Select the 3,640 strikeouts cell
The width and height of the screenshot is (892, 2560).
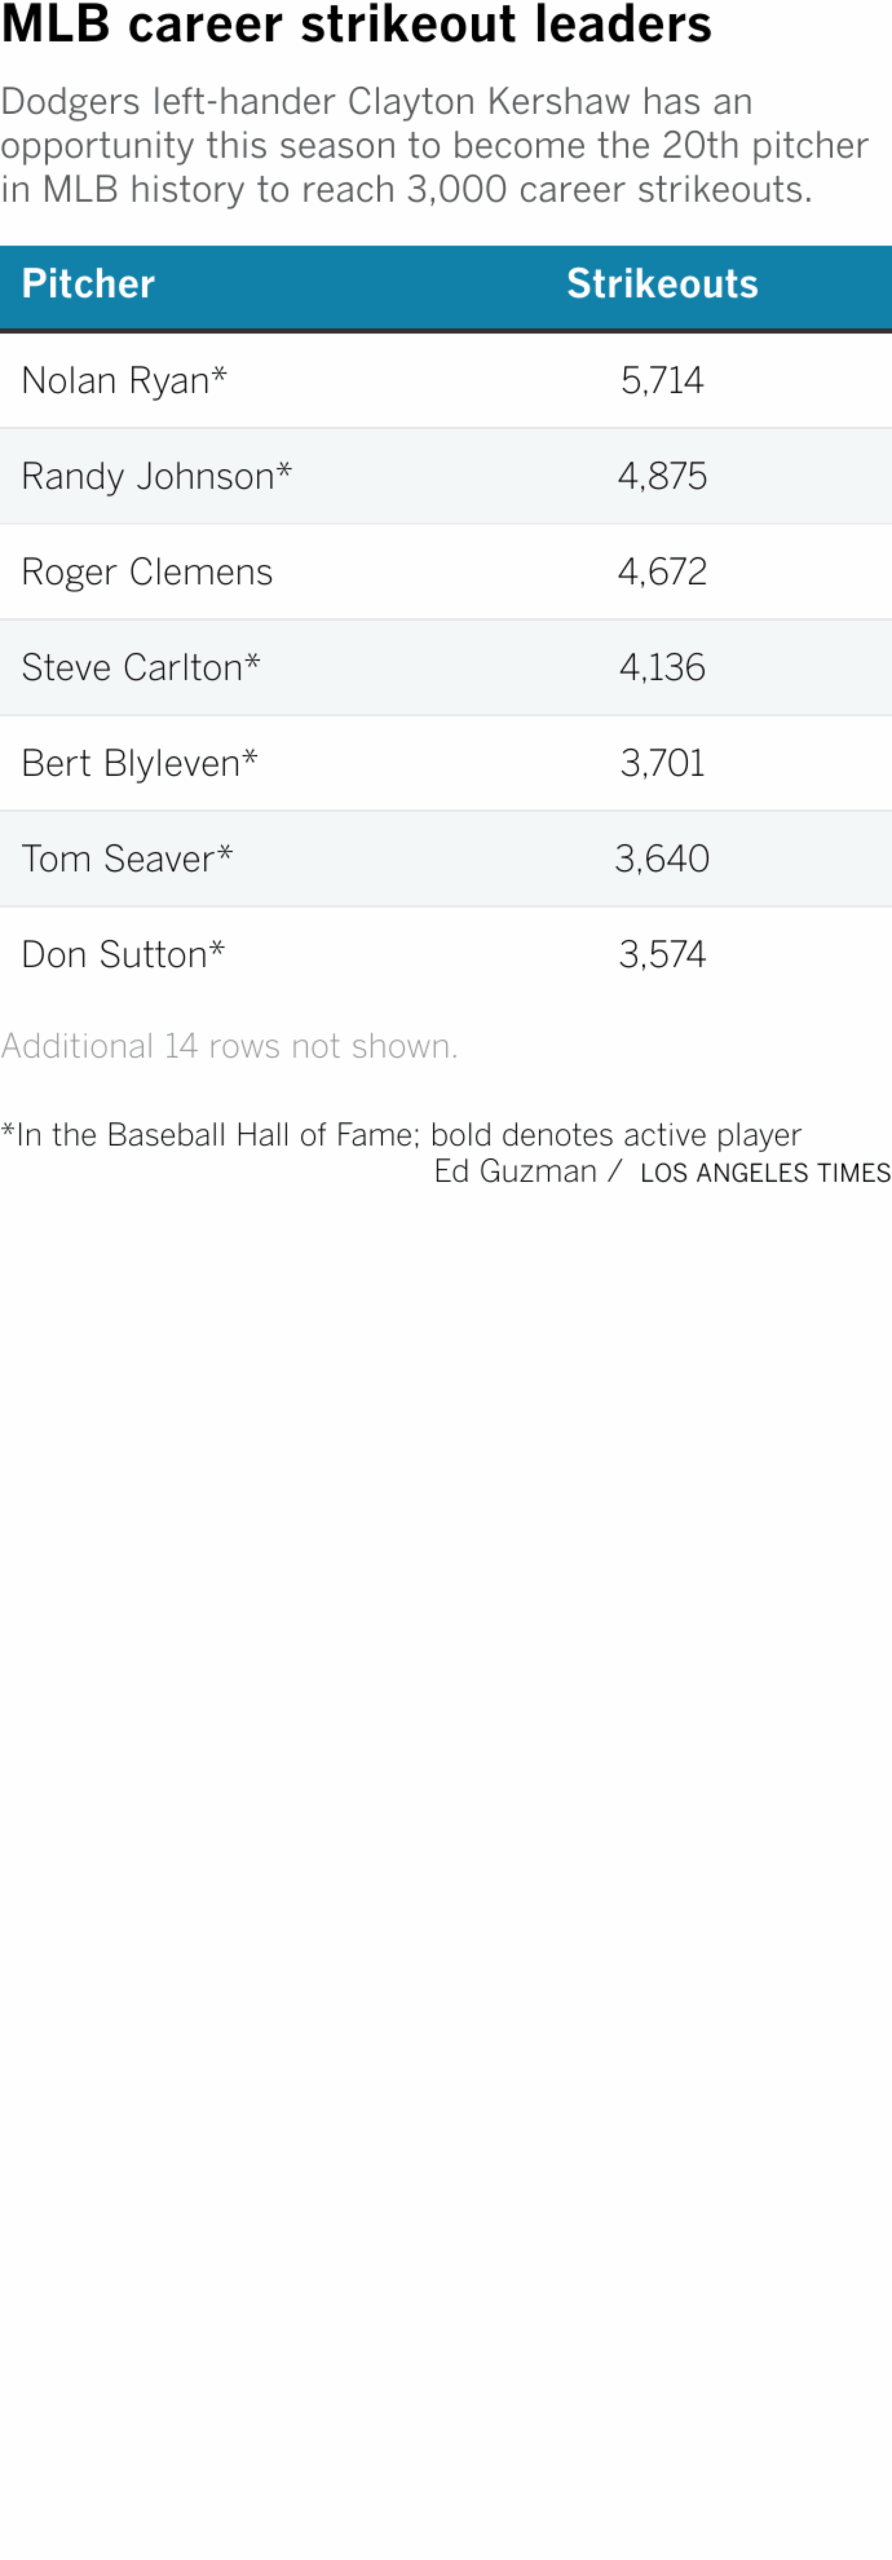(662, 858)
